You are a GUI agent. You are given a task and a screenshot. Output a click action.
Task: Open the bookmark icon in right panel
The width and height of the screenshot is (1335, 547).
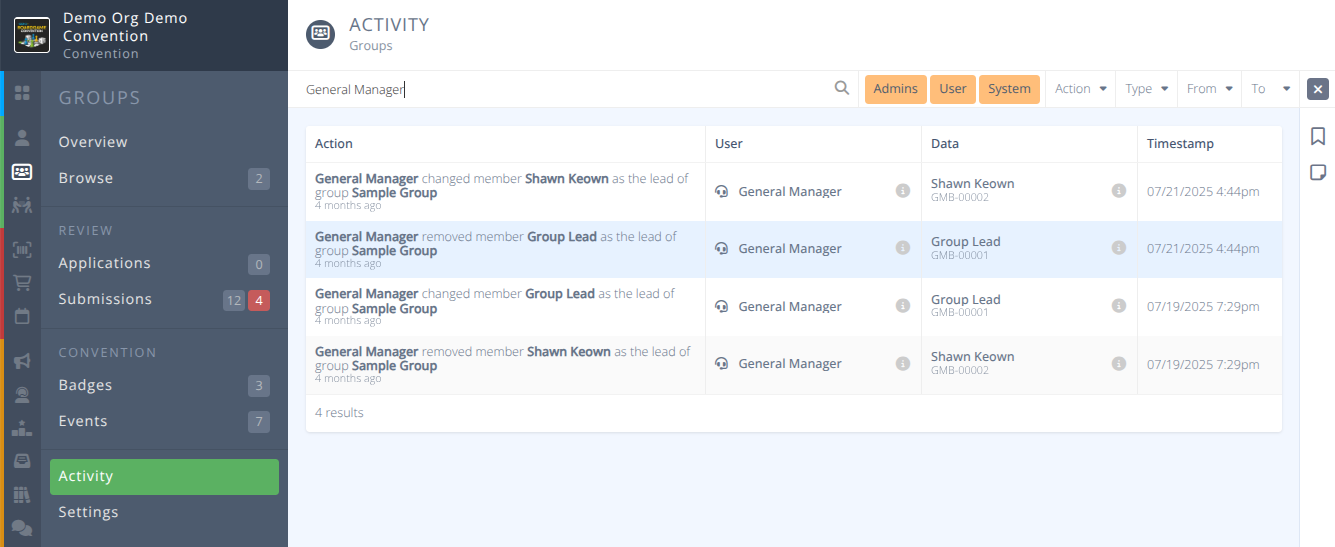(1317, 137)
